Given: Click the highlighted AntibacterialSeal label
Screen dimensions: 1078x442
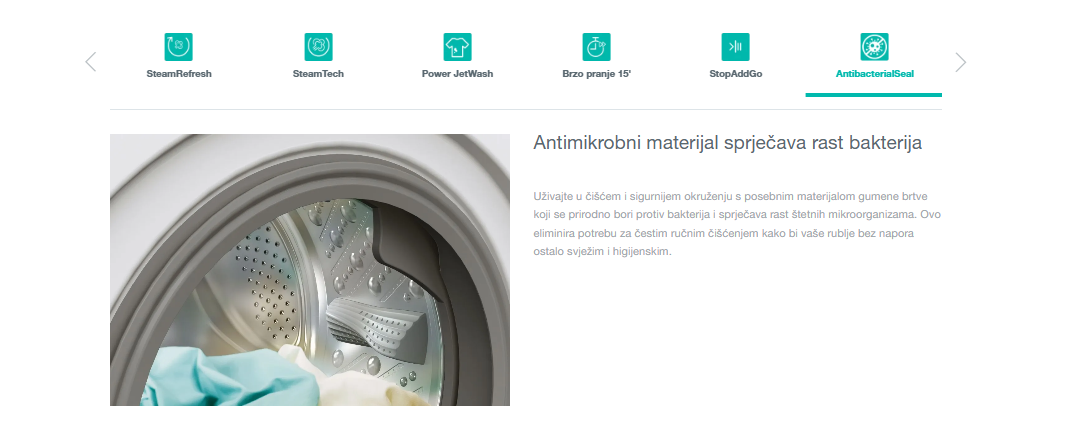Looking at the screenshot, I should coord(874,74).
